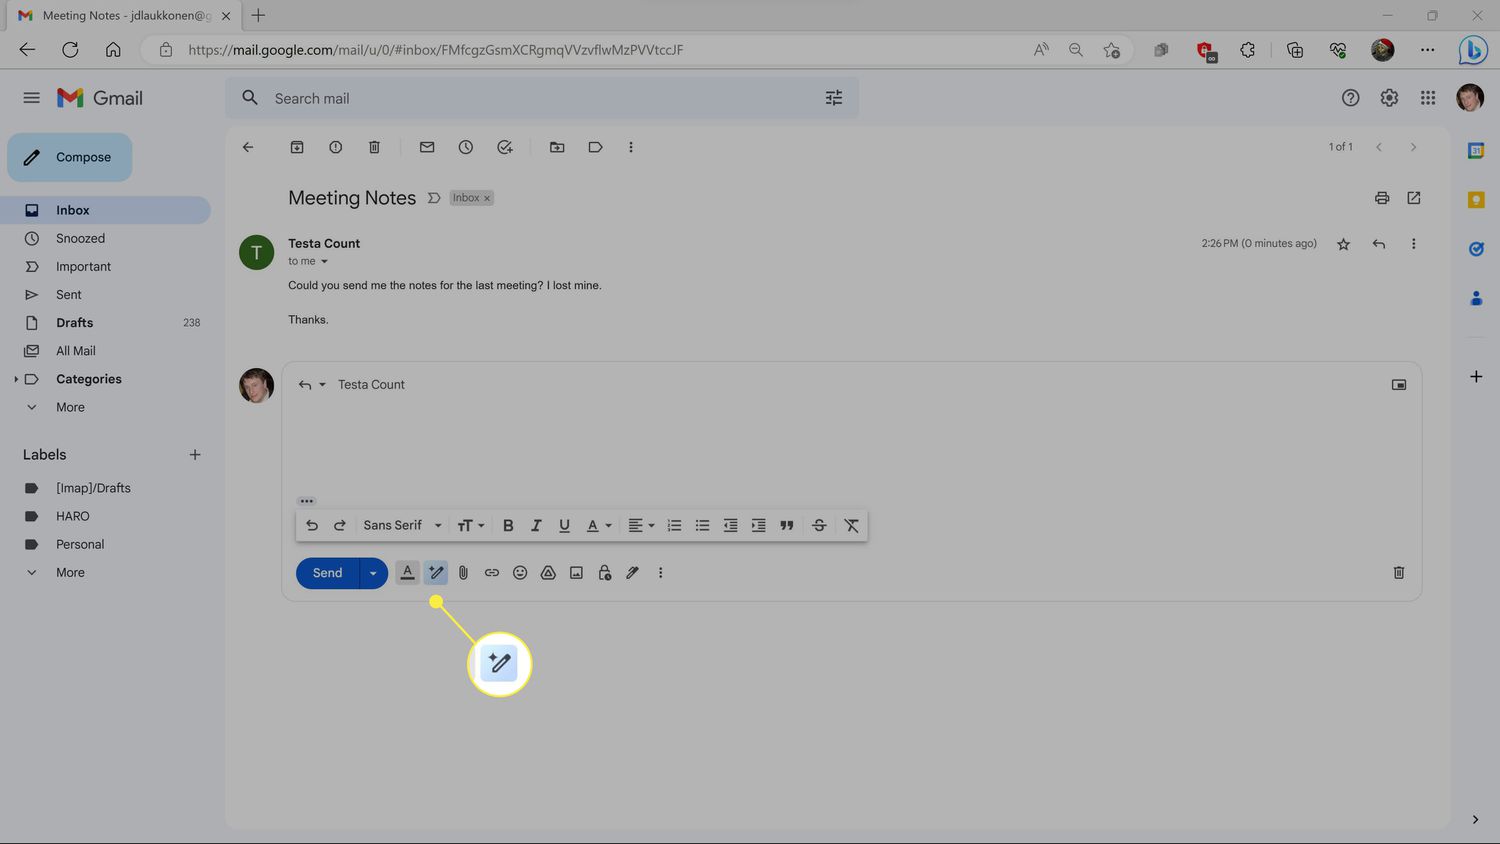Image resolution: width=1500 pixels, height=844 pixels.
Task: Toggle confidential mode lock icon
Action: [604, 573]
